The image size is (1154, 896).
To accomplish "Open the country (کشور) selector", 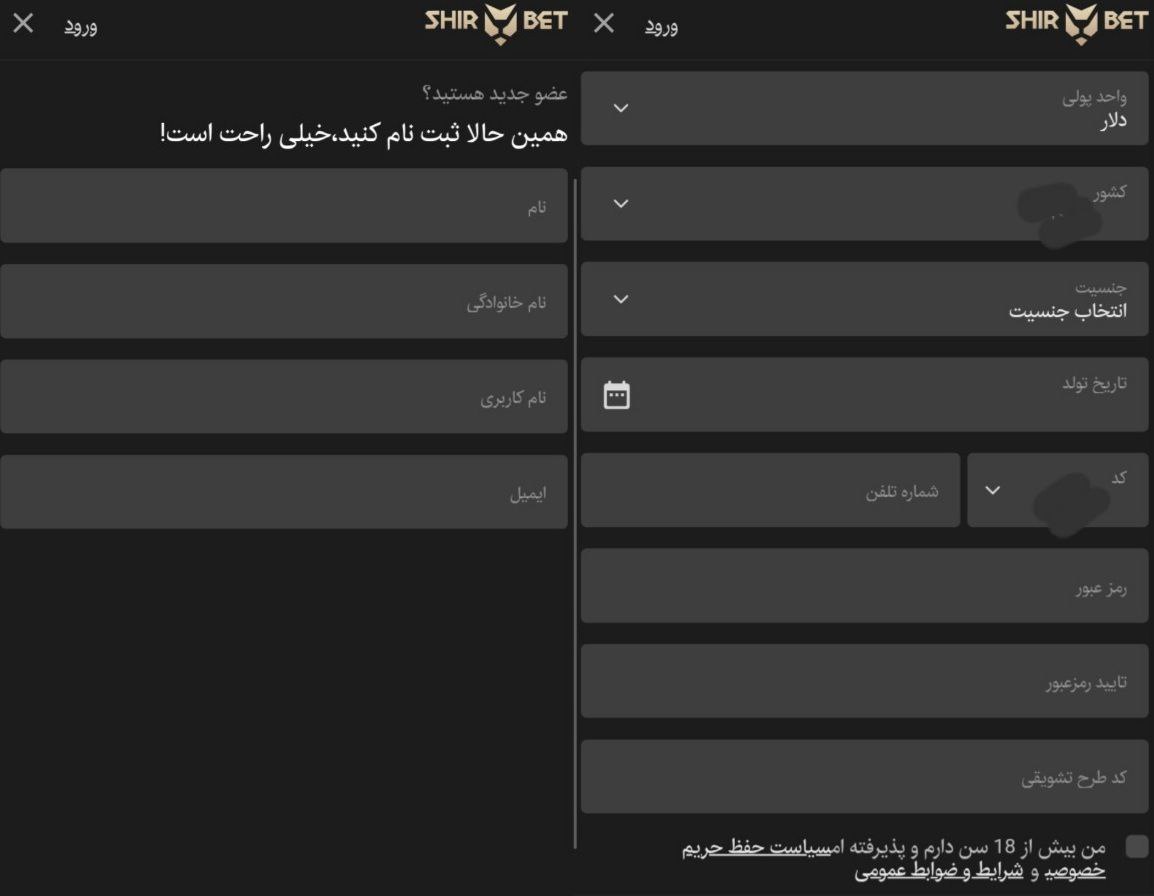I will (865, 205).
